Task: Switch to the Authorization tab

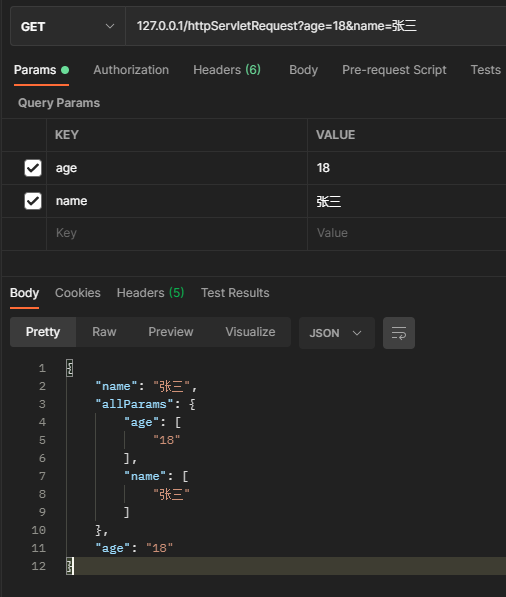Action: pos(131,70)
